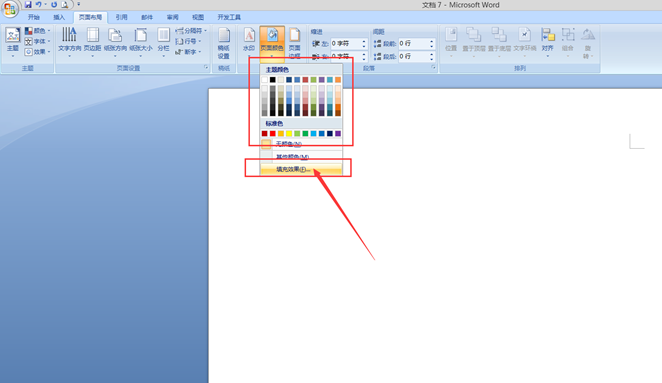
Task: Switch to the 开发工具 tab
Action: click(x=229, y=17)
